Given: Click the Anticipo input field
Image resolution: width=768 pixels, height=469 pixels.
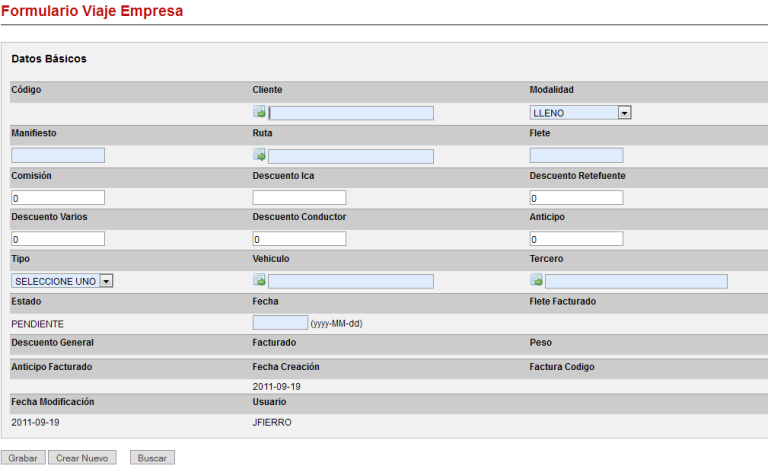Looking at the screenshot, I should pos(576,239).
